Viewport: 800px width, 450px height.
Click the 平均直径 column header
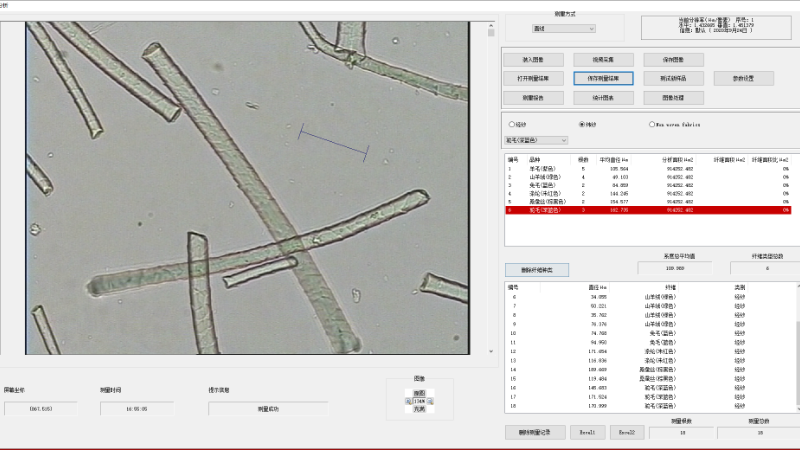click(614, 159)
